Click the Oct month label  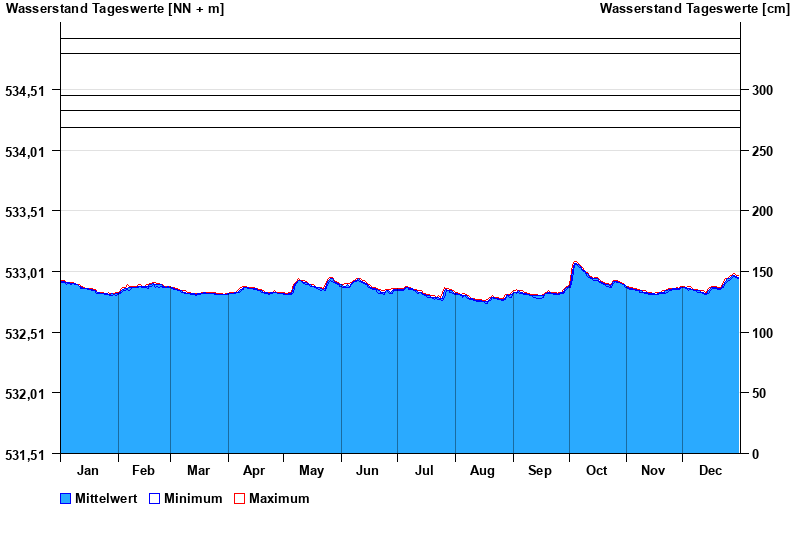(x=597, y=470)
